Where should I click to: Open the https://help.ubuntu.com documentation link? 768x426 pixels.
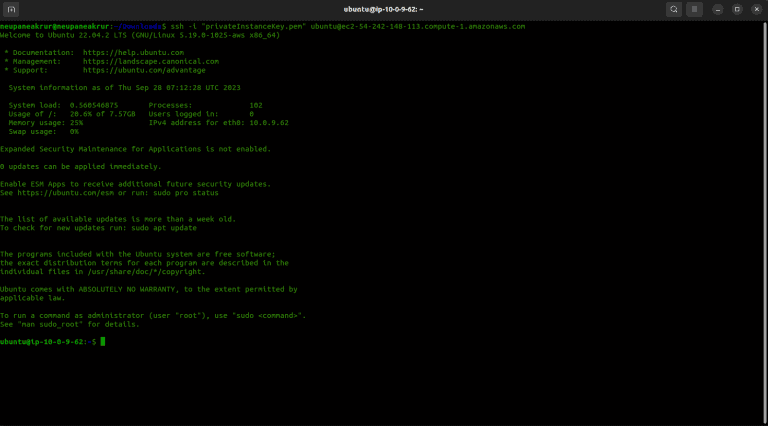point(133,52)
